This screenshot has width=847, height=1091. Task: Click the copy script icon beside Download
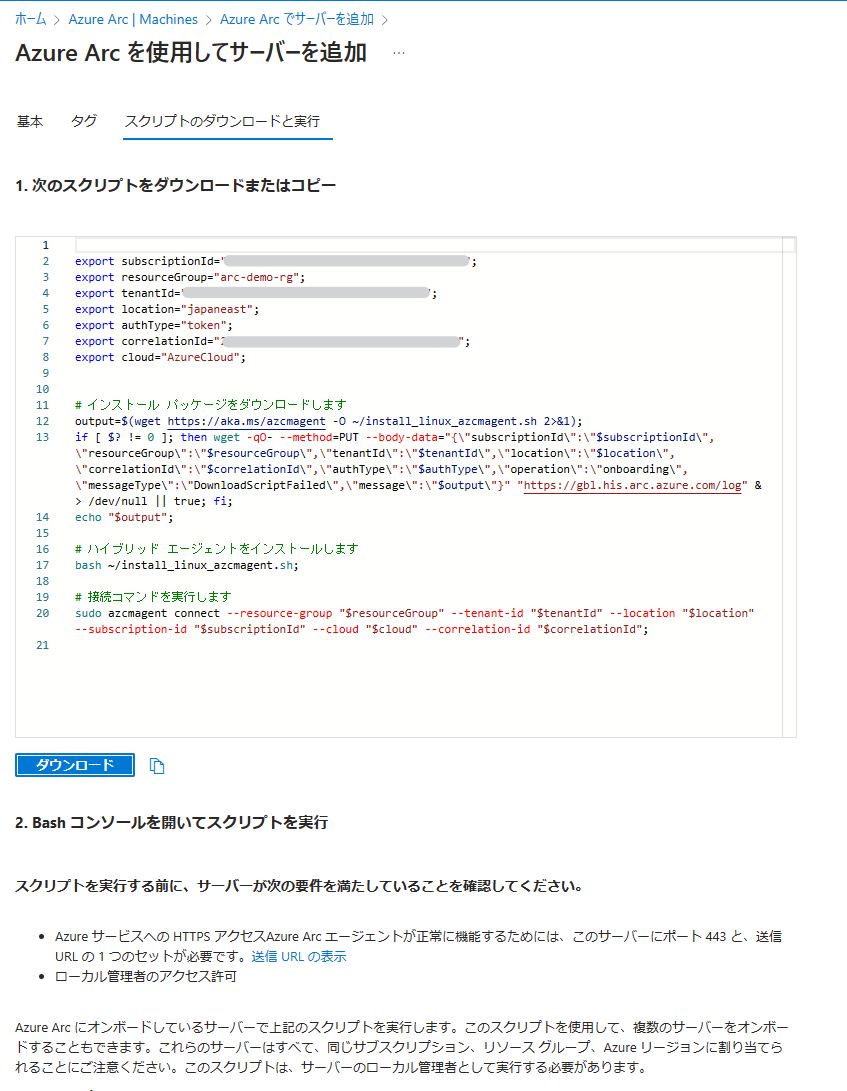tap(157, 766)
